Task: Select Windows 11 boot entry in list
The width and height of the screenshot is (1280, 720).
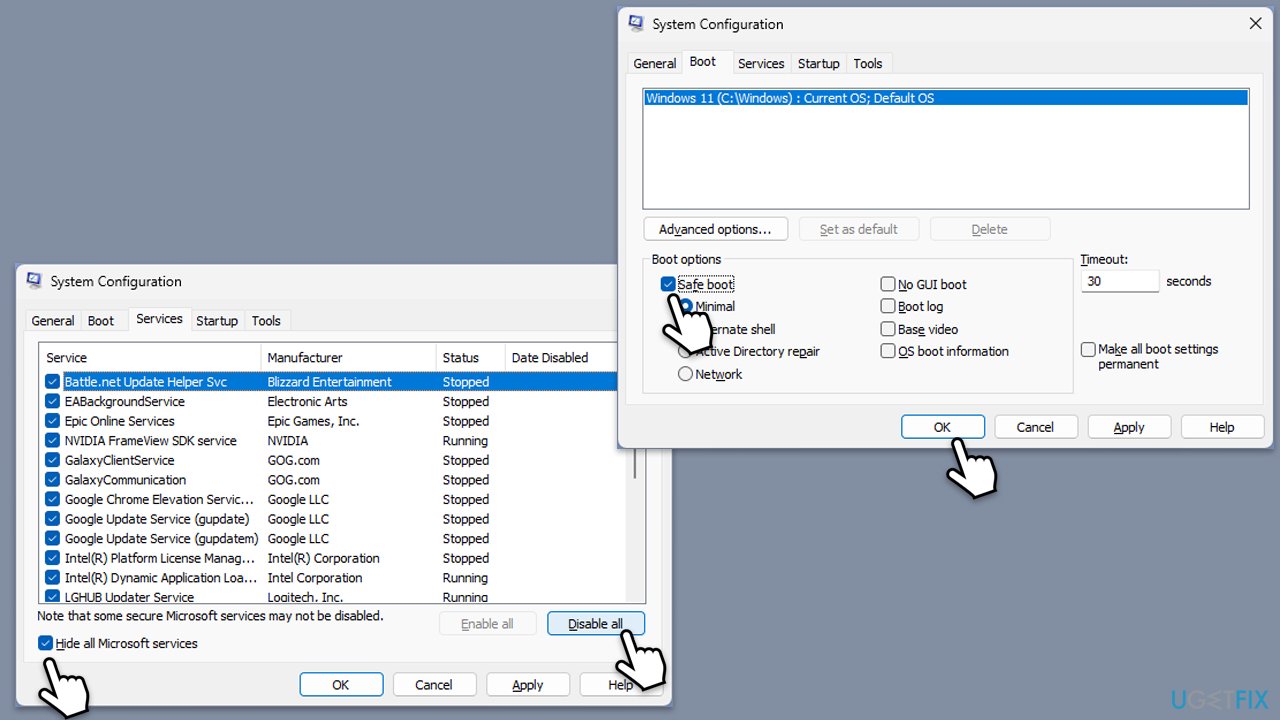Action: 946,98
